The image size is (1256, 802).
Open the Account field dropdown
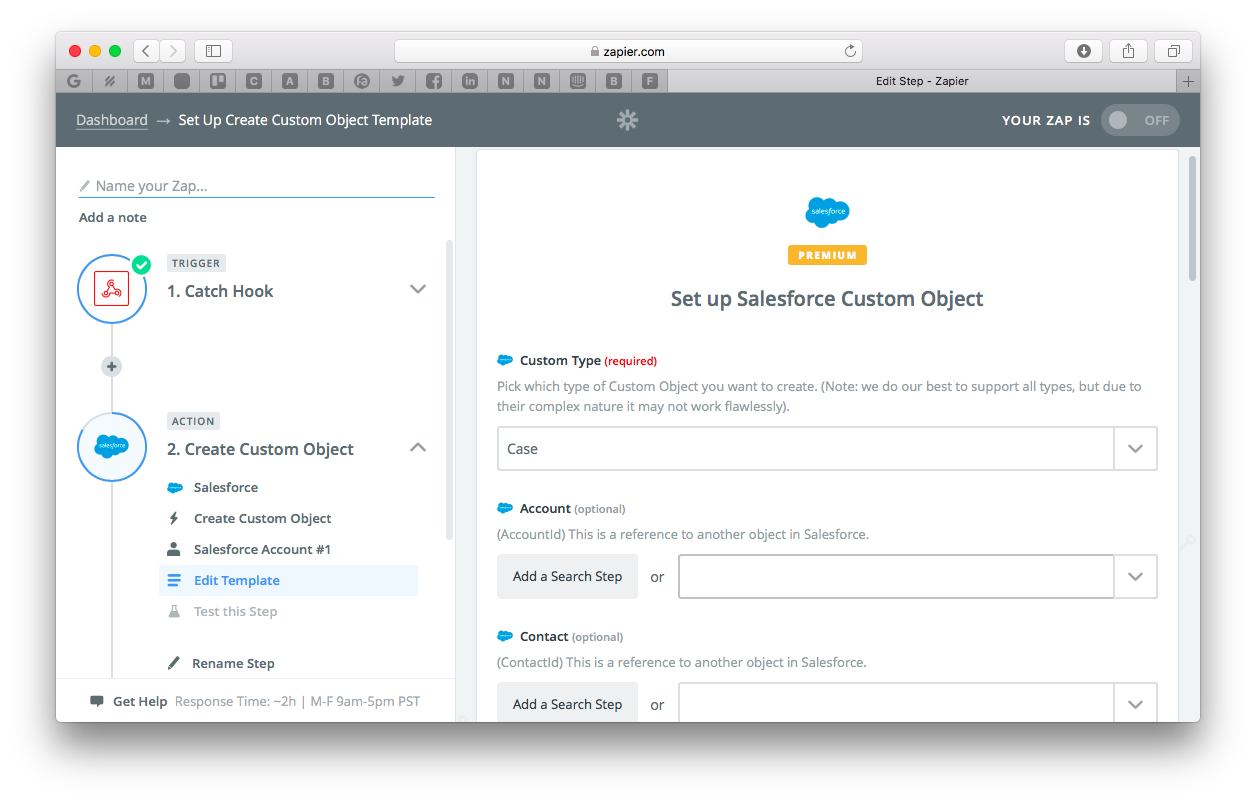click(x=1135, y=576)
